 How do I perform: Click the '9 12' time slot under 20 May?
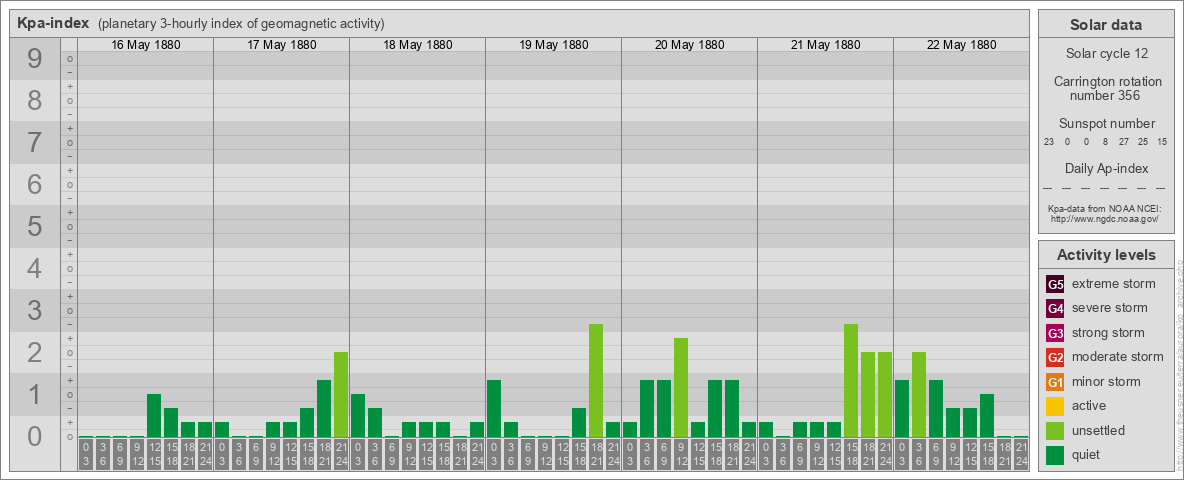tap(681, 454)
